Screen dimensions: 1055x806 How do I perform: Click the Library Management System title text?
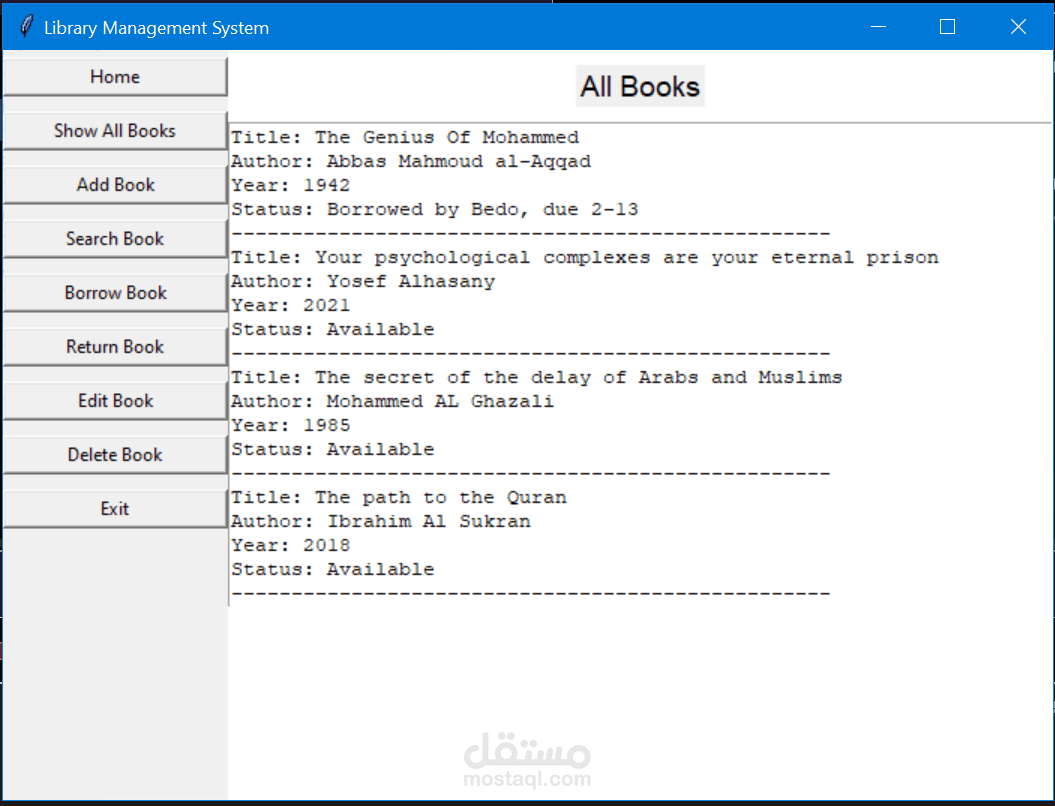(156, 28)
